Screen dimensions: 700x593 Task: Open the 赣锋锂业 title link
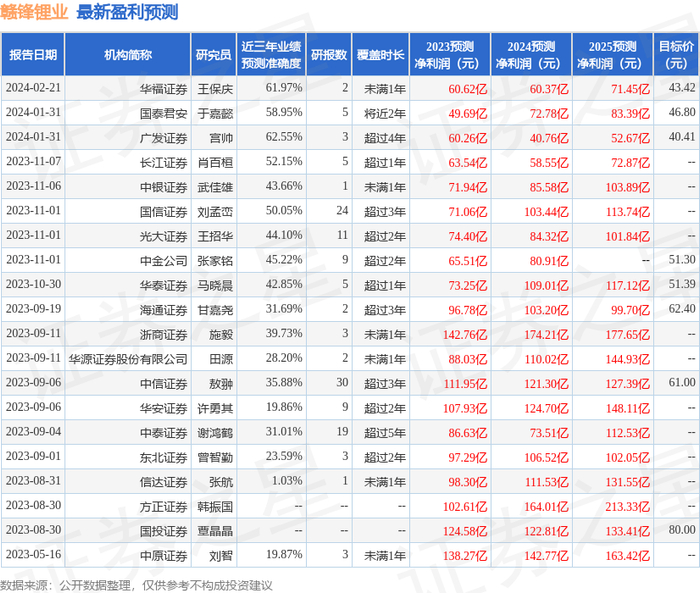coord(34,12)
